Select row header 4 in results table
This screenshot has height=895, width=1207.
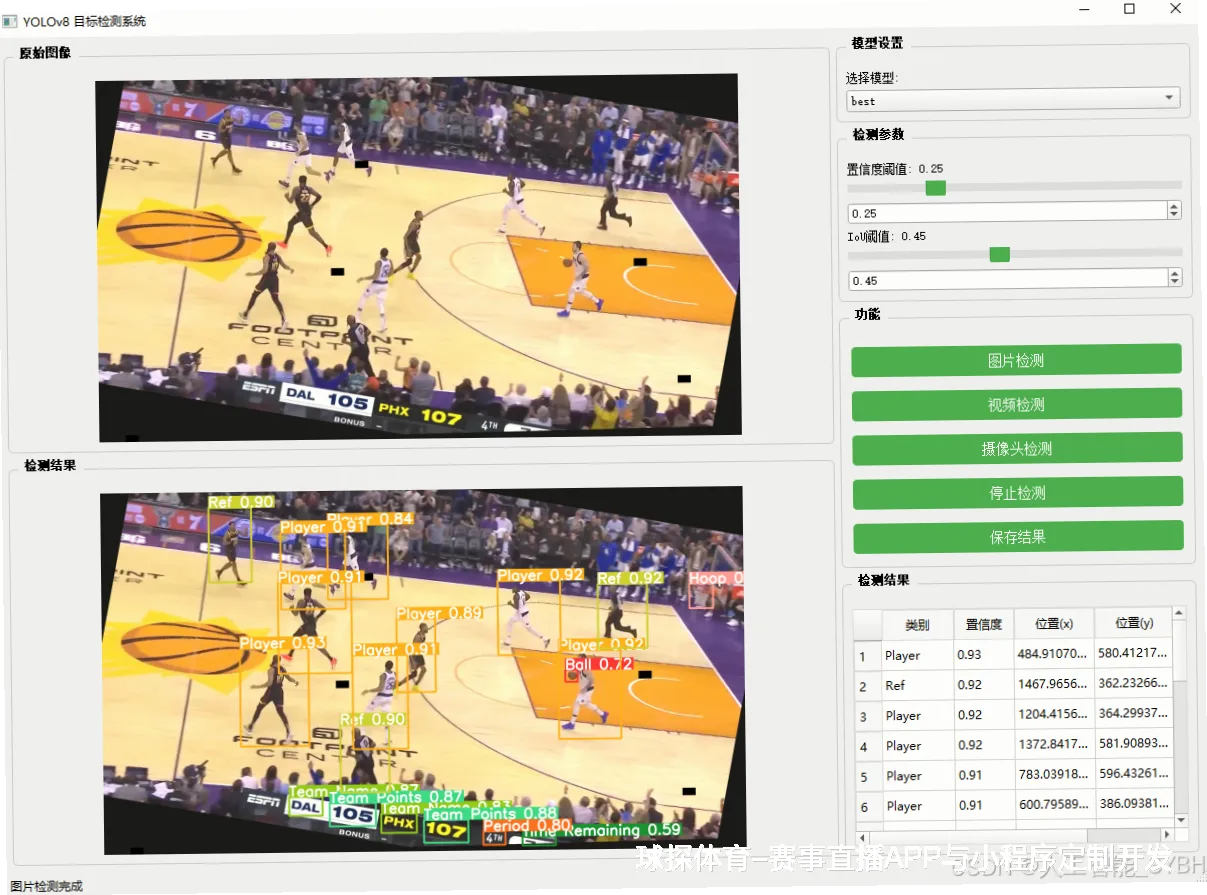coord(866,746)
